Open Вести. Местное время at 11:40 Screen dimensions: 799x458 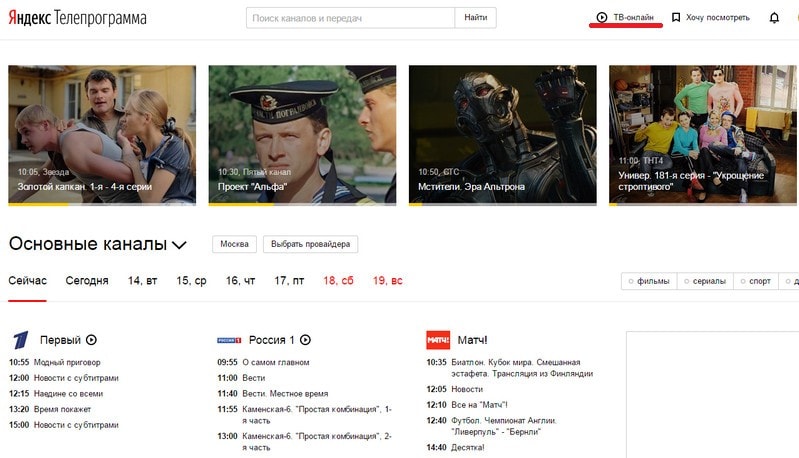tap(285, 394)
